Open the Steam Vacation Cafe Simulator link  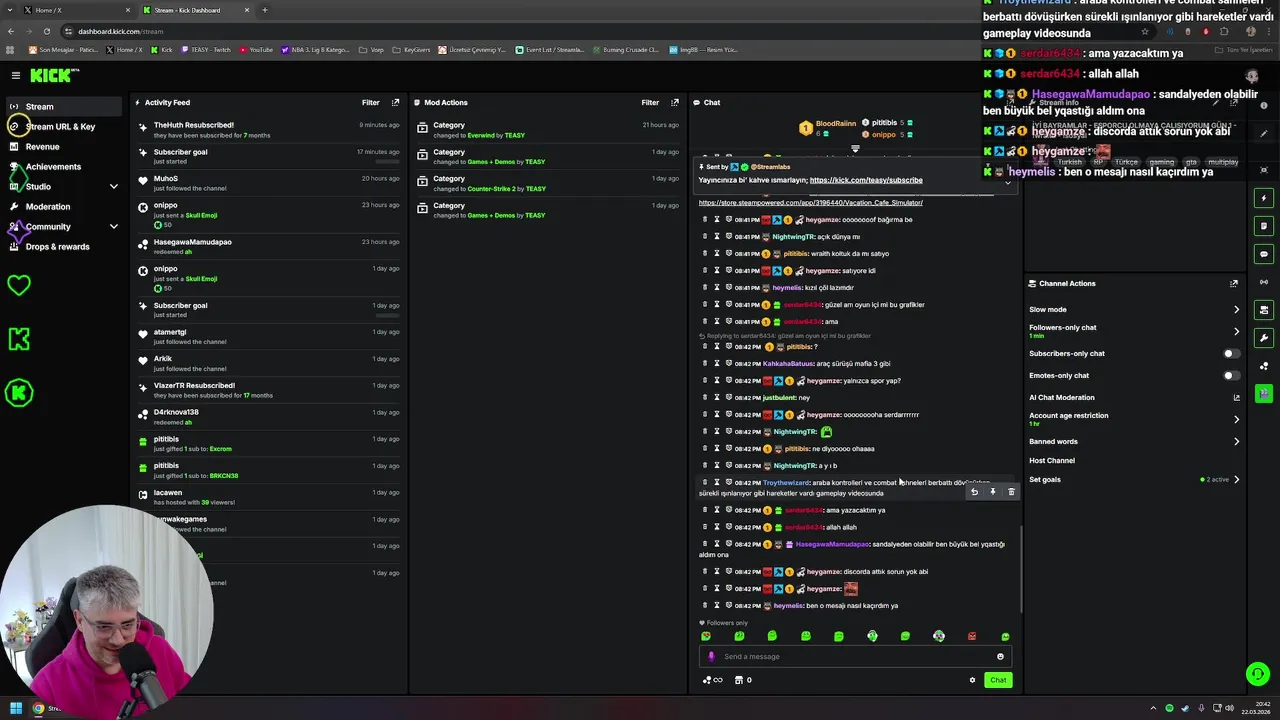coord(811,202)
